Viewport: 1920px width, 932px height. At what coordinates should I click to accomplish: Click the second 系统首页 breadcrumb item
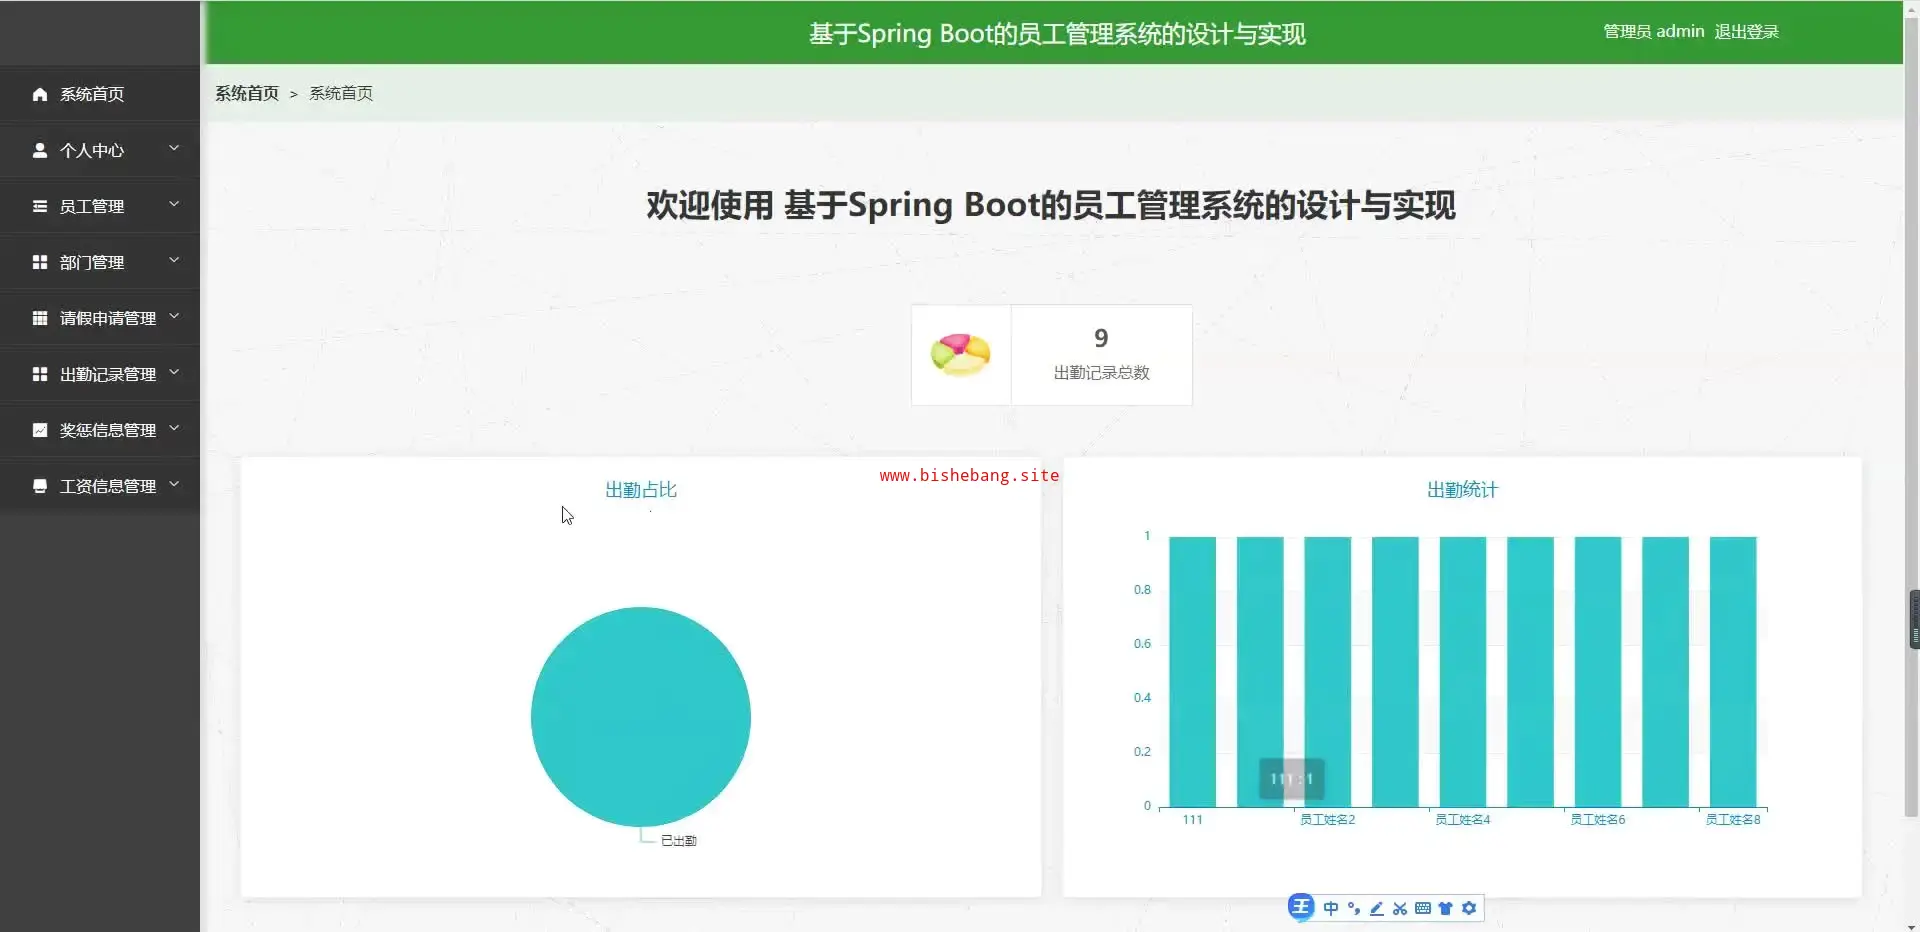tap(341, 93)
